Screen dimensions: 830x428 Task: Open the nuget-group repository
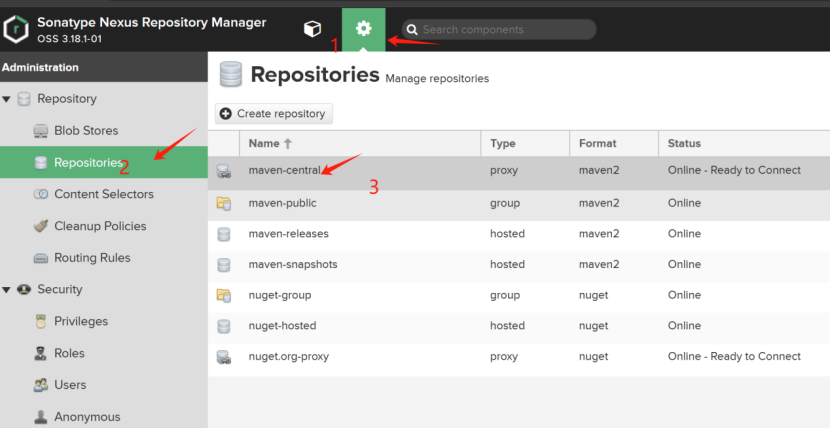[280, 295]
